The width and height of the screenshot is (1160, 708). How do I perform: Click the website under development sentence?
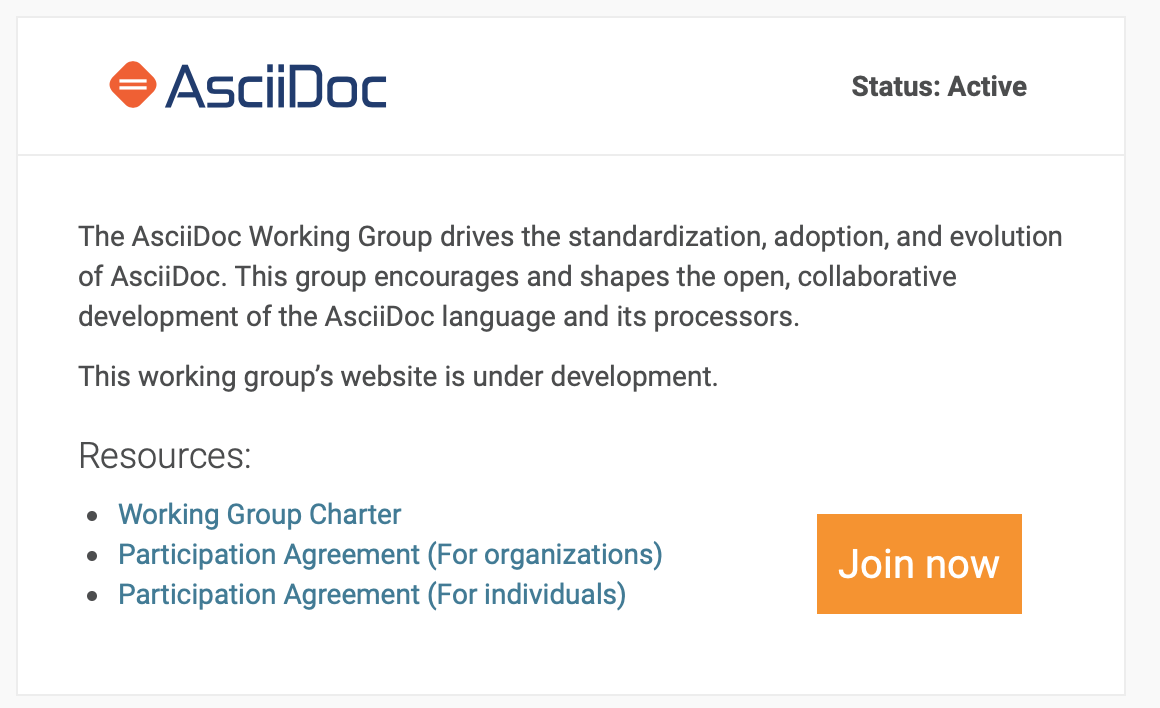coord(398,377)
